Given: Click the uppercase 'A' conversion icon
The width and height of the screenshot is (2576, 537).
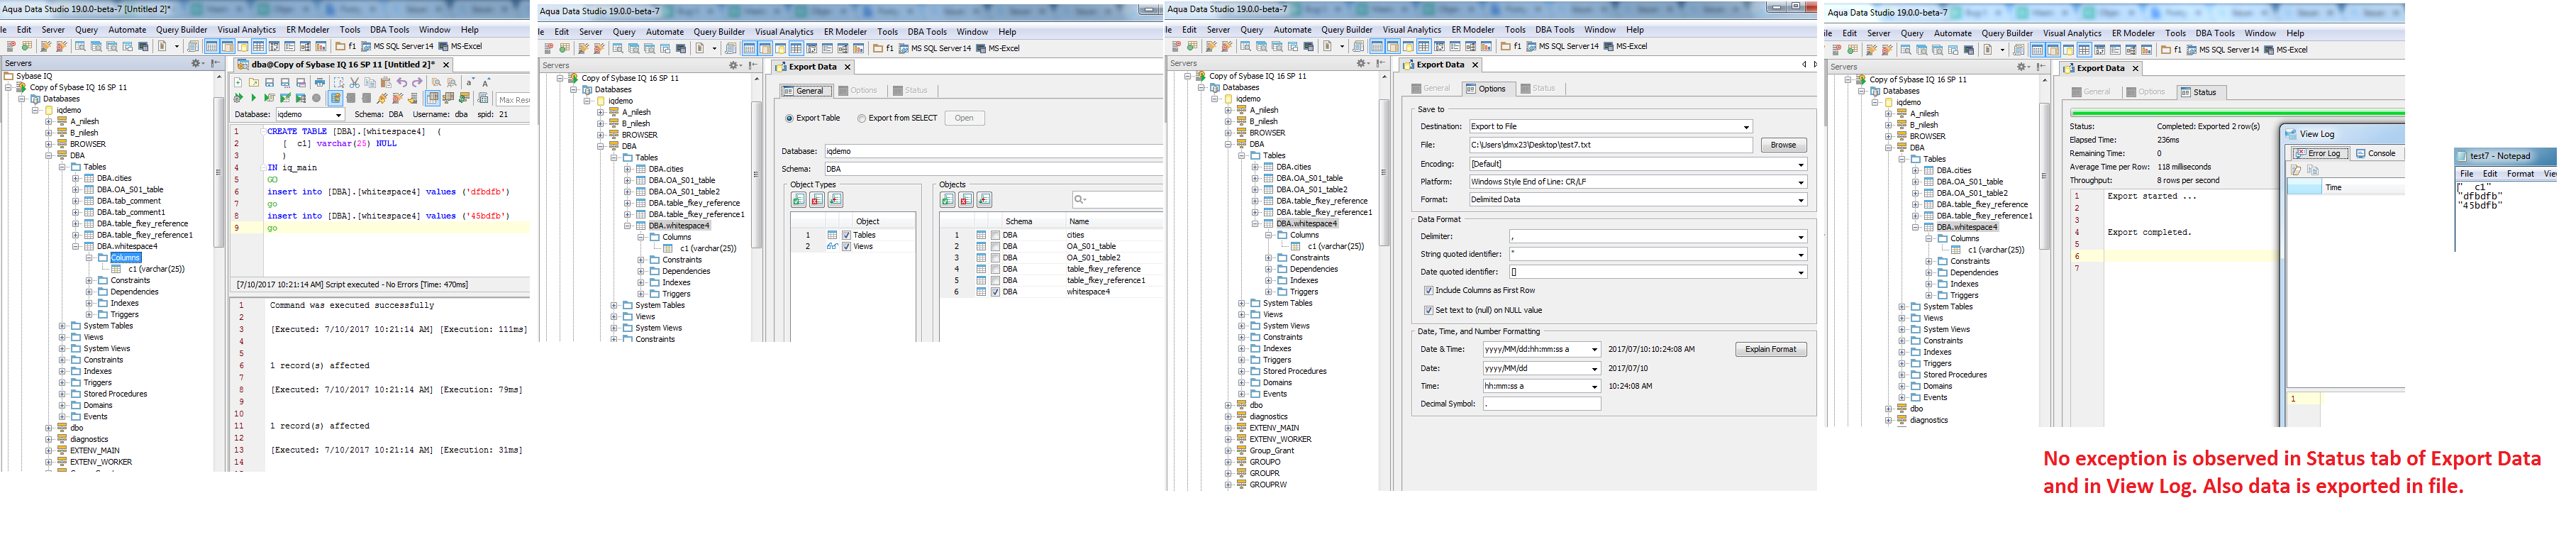Looking at the screenshot, I should 487,83.
